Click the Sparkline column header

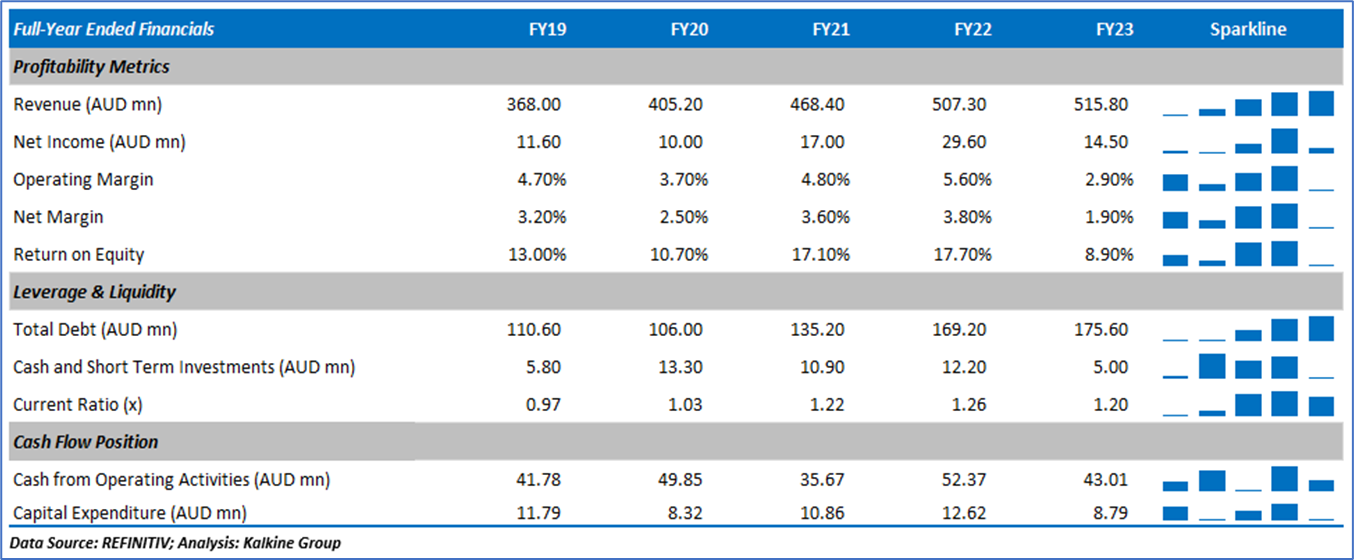pyautogui.click(x=1248, y=30)
